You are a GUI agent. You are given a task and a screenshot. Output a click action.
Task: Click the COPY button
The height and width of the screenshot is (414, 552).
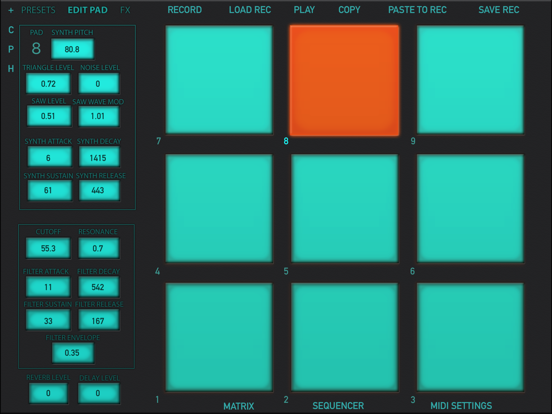[x=349, y=10]
